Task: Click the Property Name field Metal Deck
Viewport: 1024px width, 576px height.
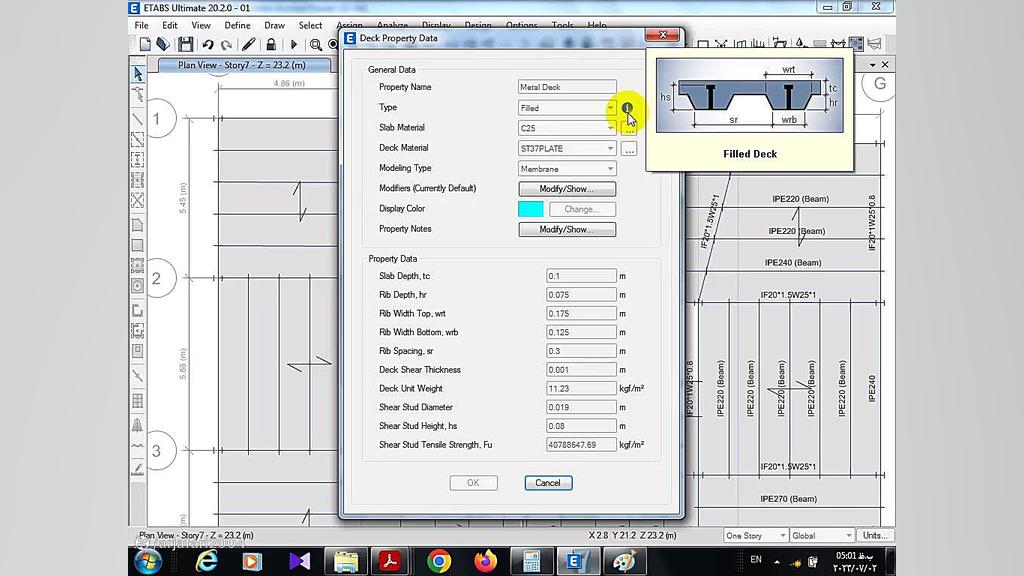Action: 567,87
